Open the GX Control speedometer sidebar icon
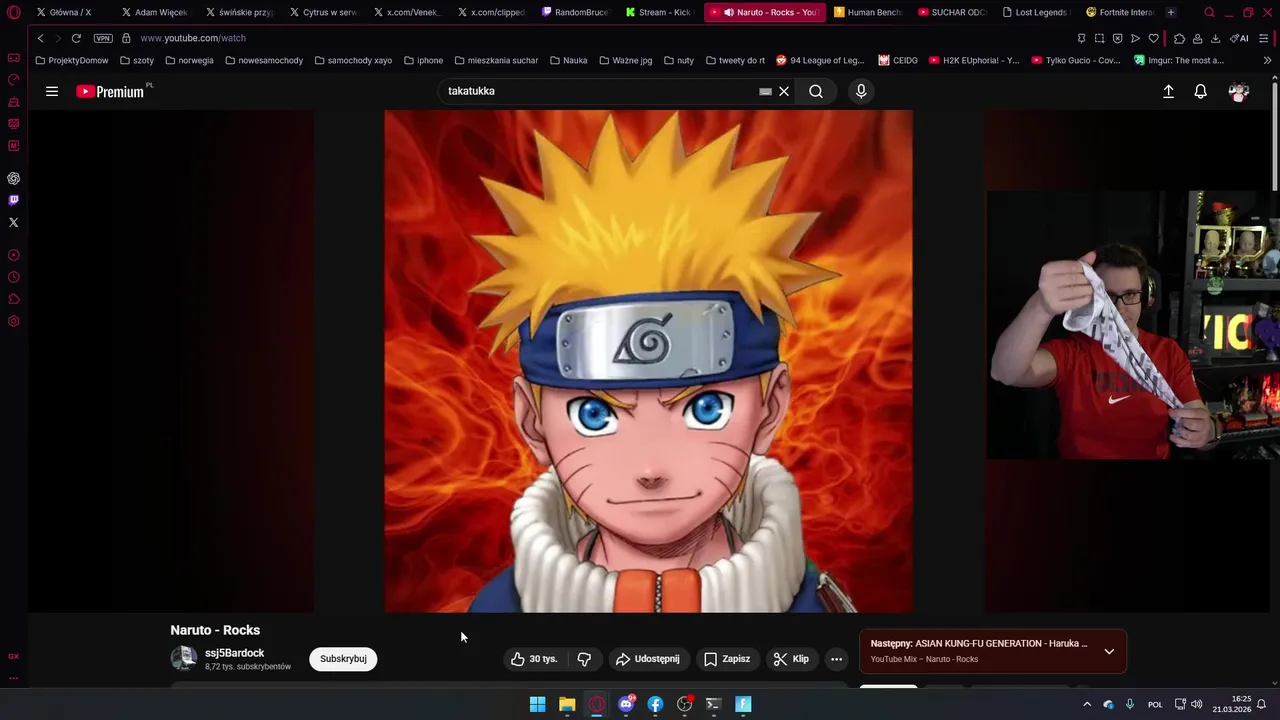The image size is (1280, 720). (x=14, y=79)
